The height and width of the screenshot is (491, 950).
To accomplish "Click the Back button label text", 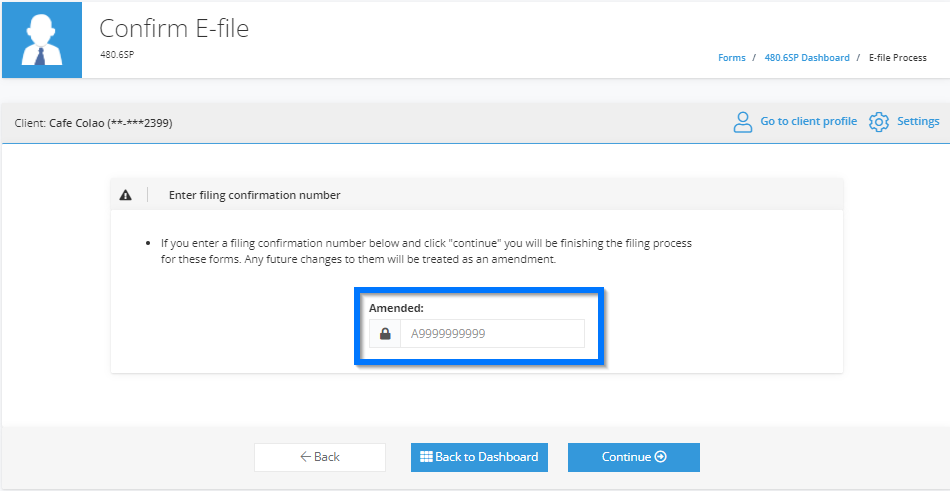I will tap(327, 457).
